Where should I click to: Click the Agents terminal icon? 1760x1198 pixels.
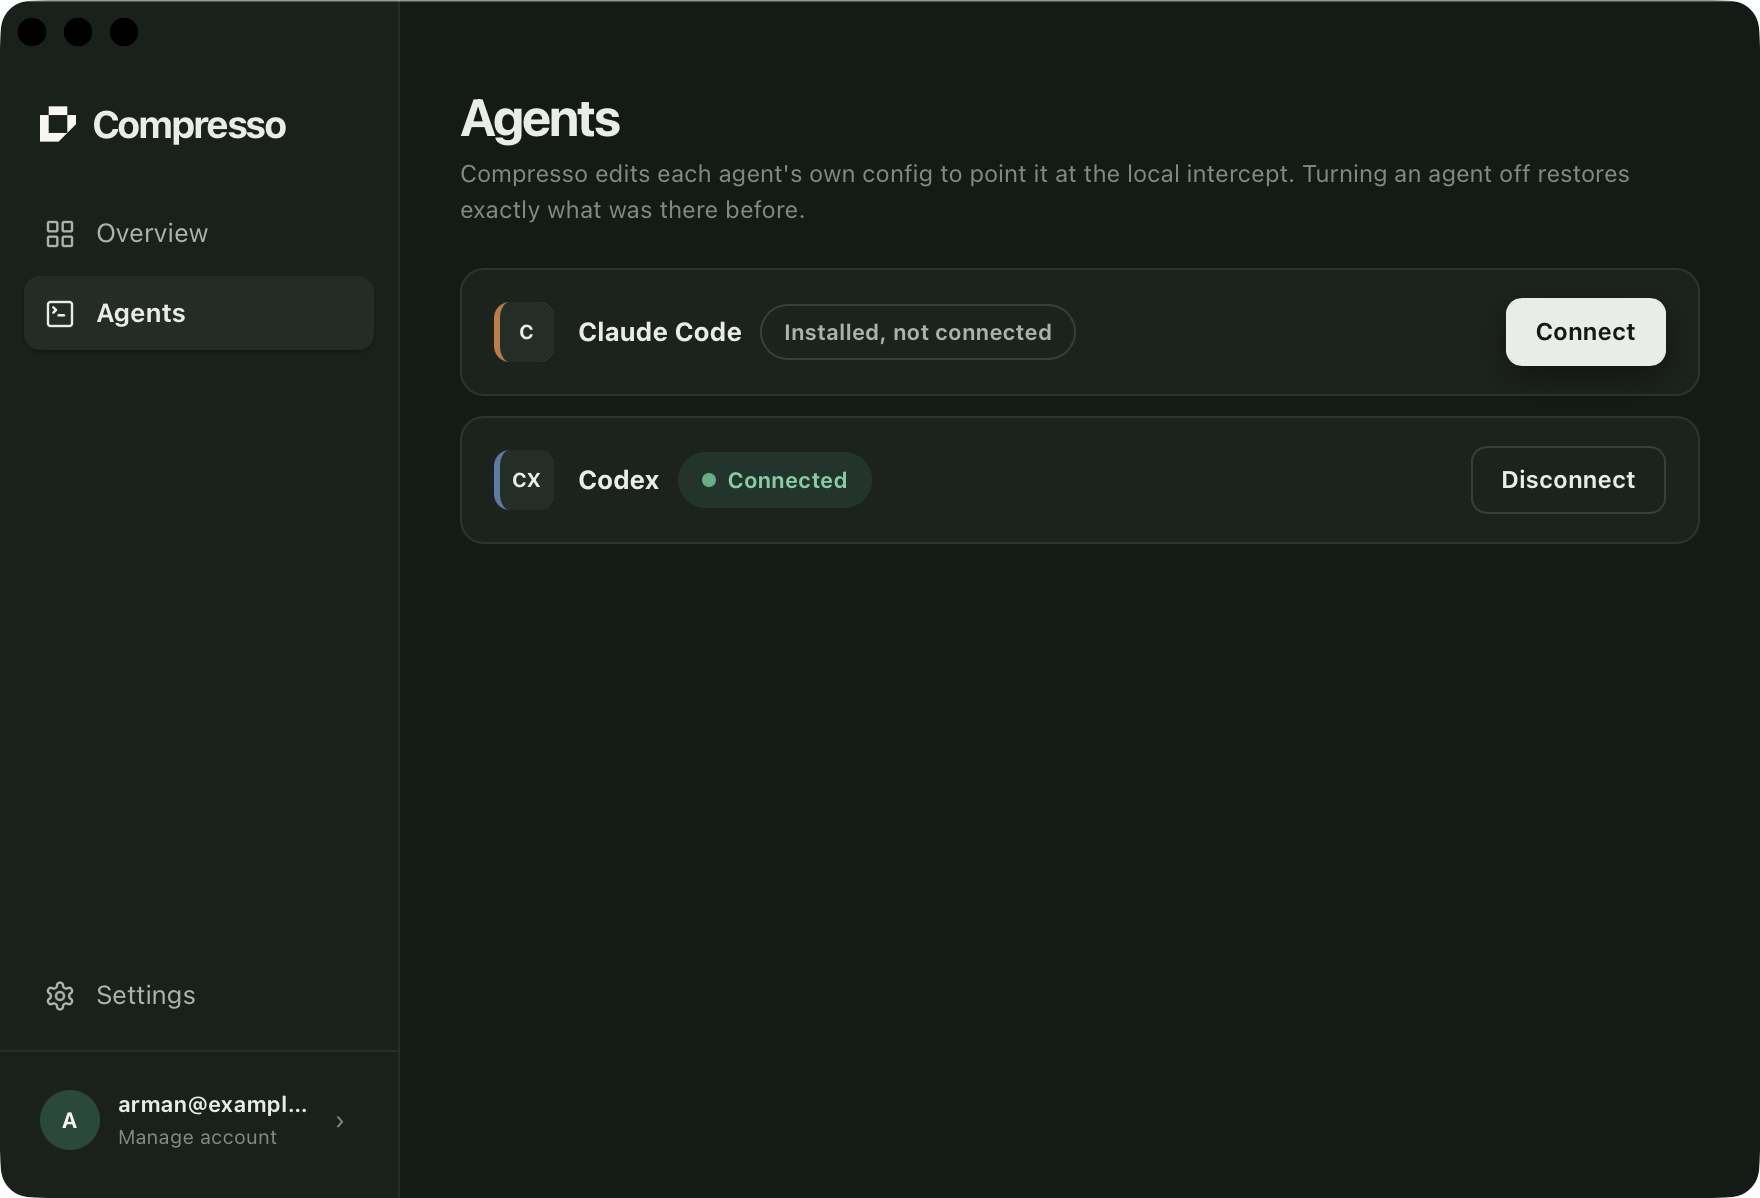point(60,314)
